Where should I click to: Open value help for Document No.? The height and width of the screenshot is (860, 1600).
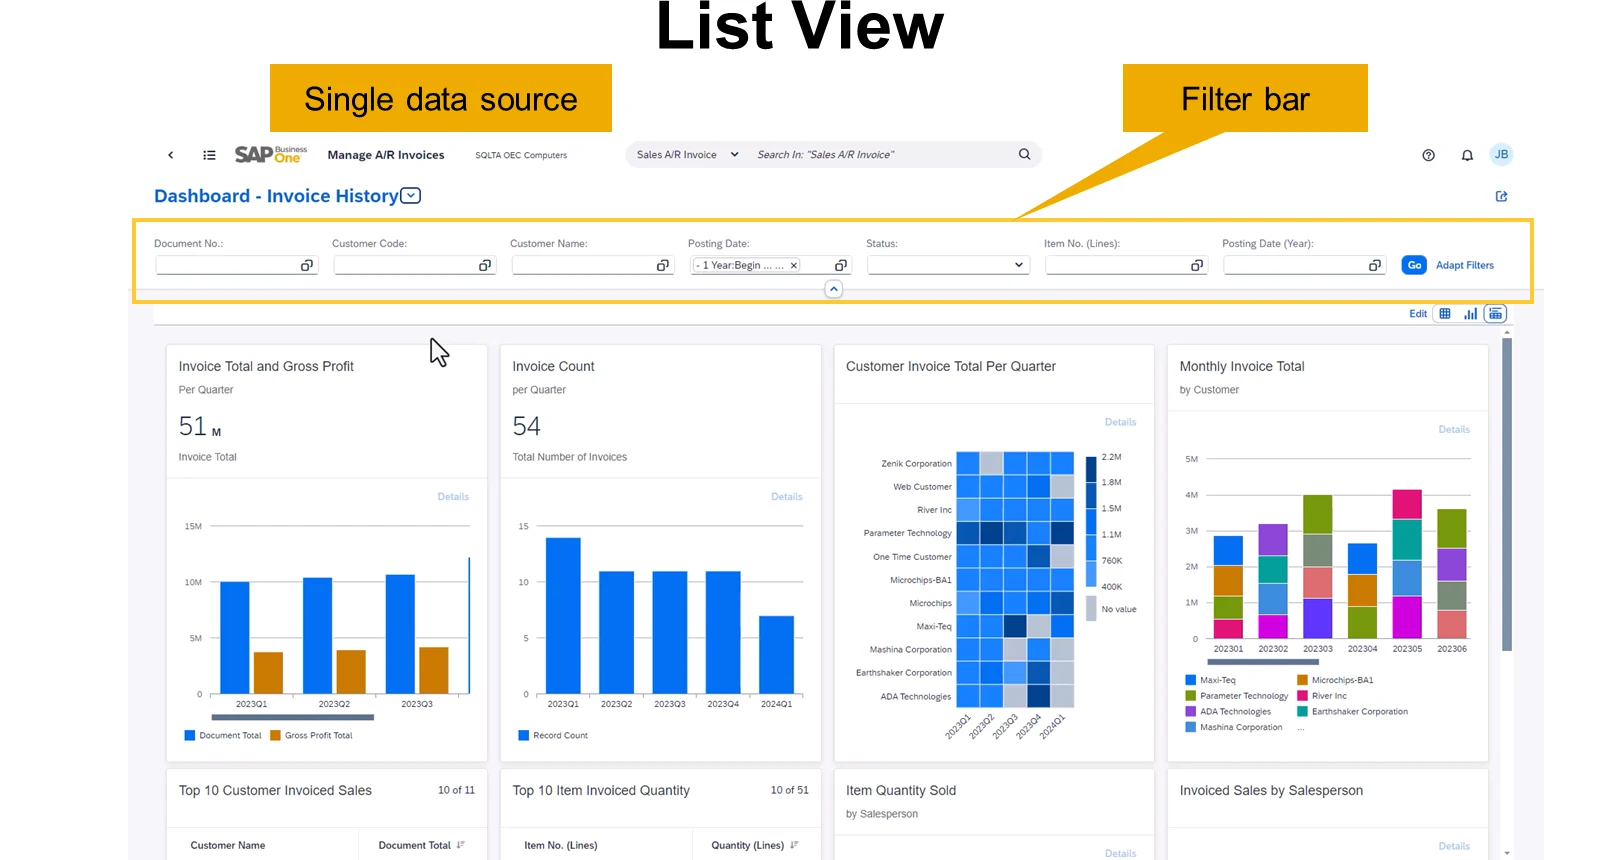point(306,265)
